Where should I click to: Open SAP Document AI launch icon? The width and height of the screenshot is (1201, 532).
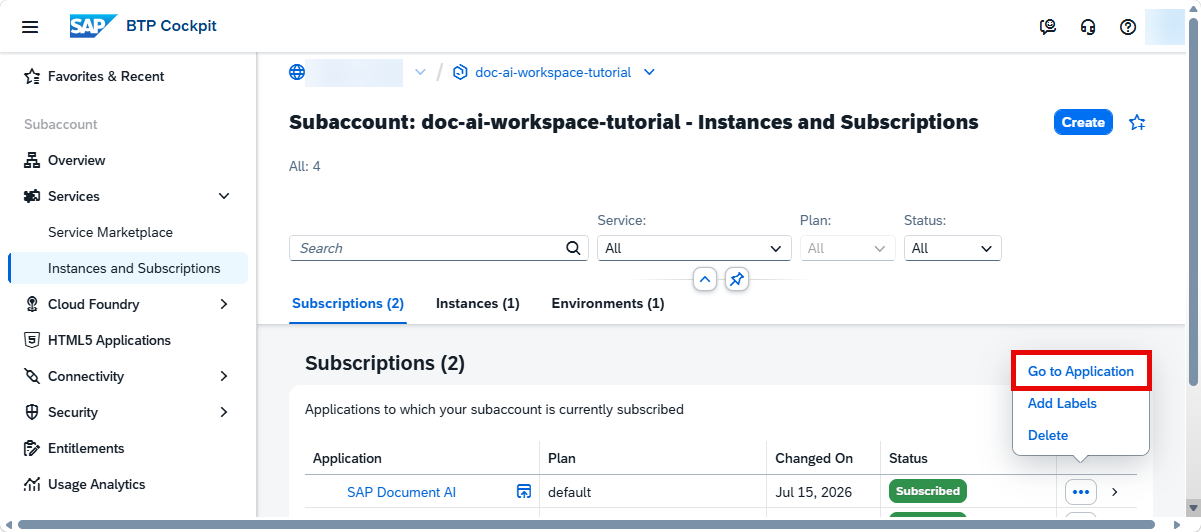pyautogui.click(x=523, y=491)
